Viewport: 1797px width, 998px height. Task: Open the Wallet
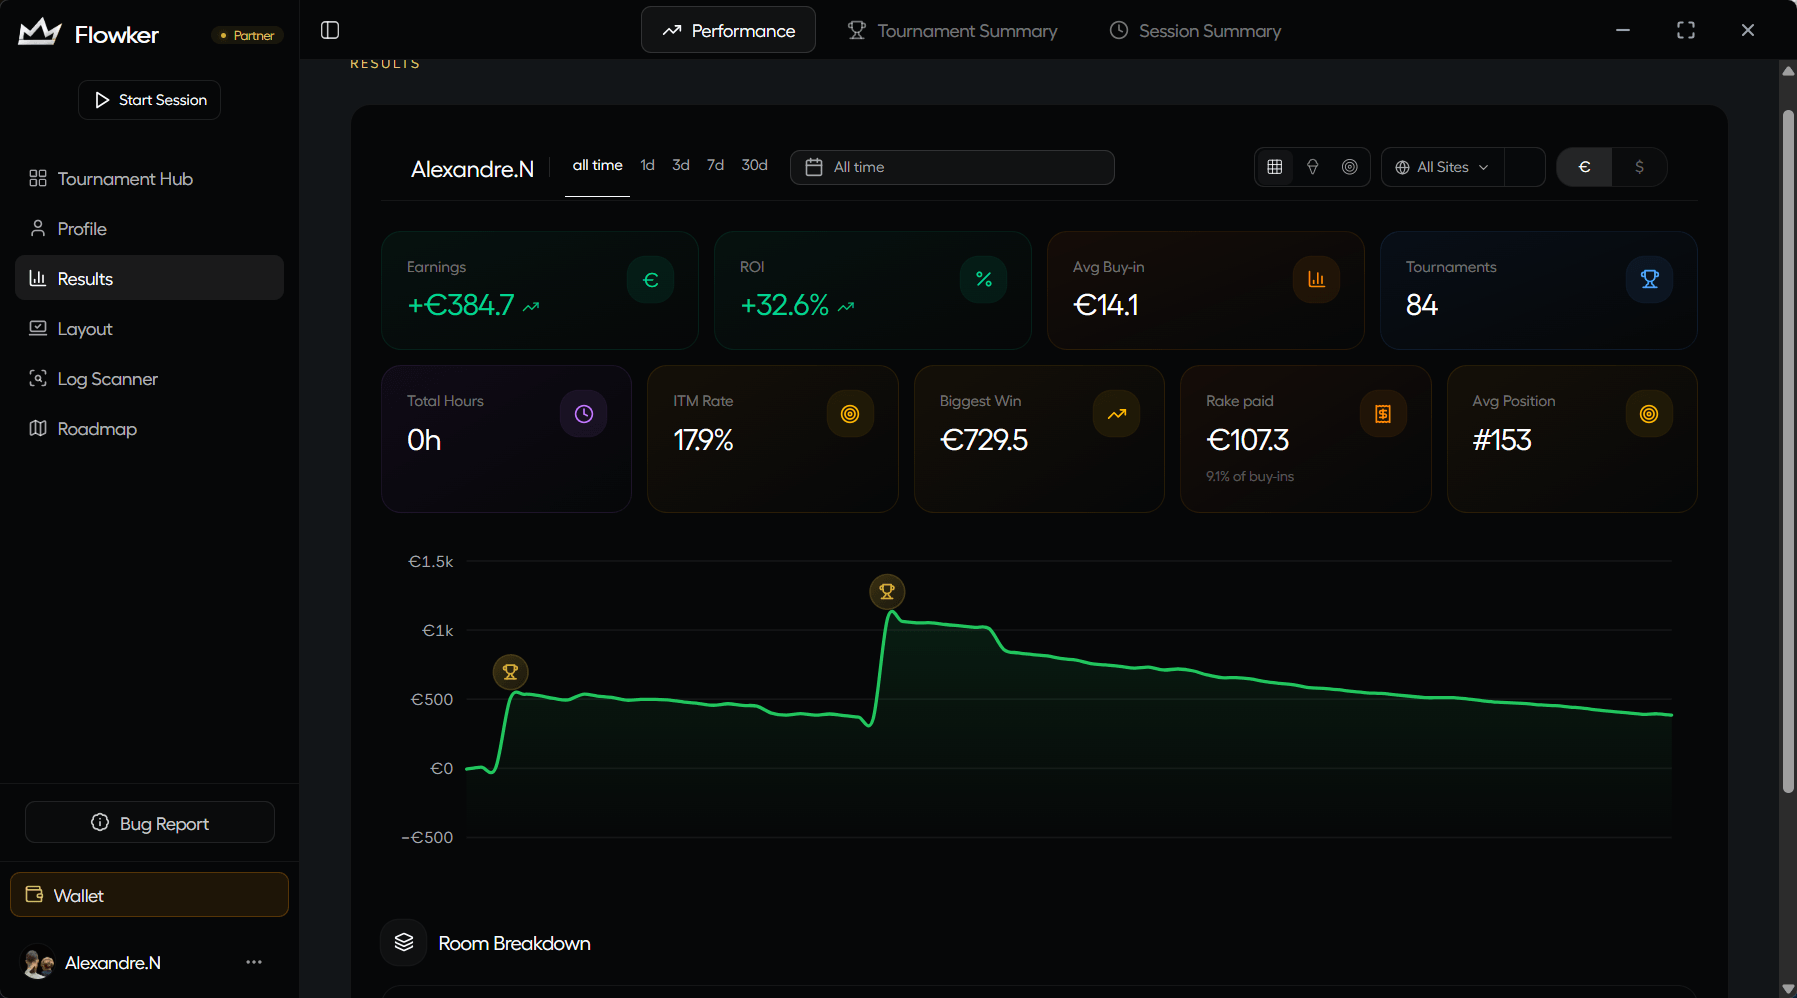pos(149,895)
